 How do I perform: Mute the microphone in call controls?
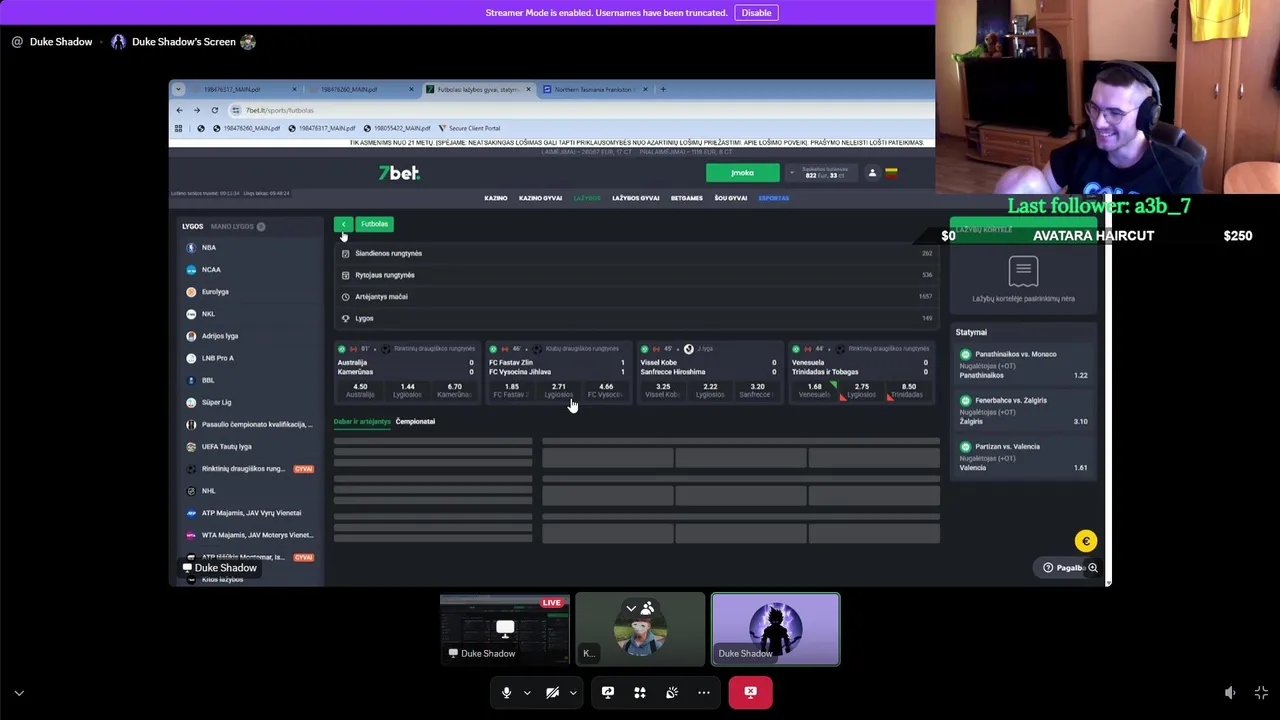point(506,692)
